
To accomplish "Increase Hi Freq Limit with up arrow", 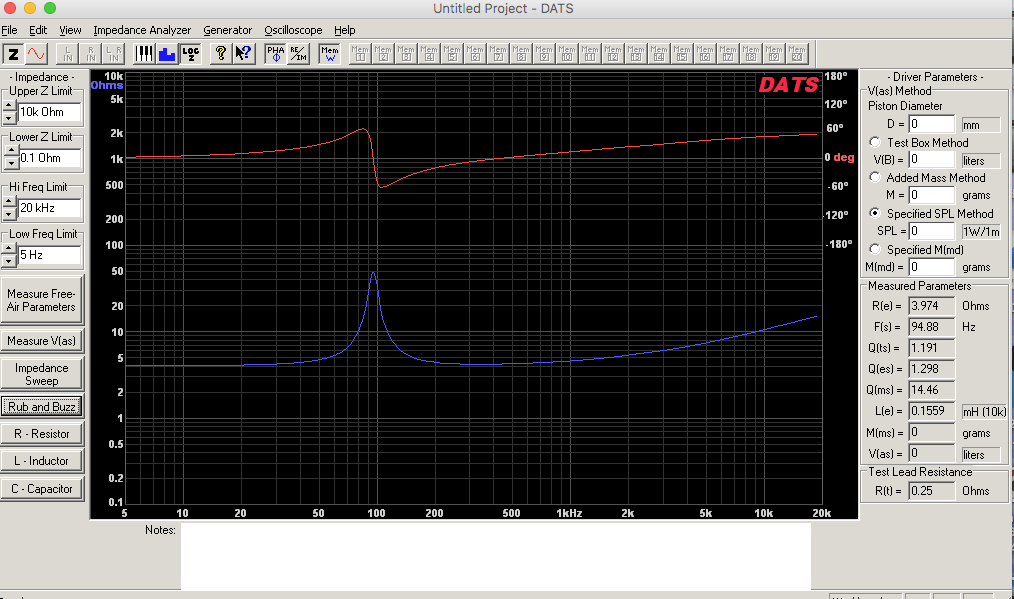I will [x=9, y=201].
